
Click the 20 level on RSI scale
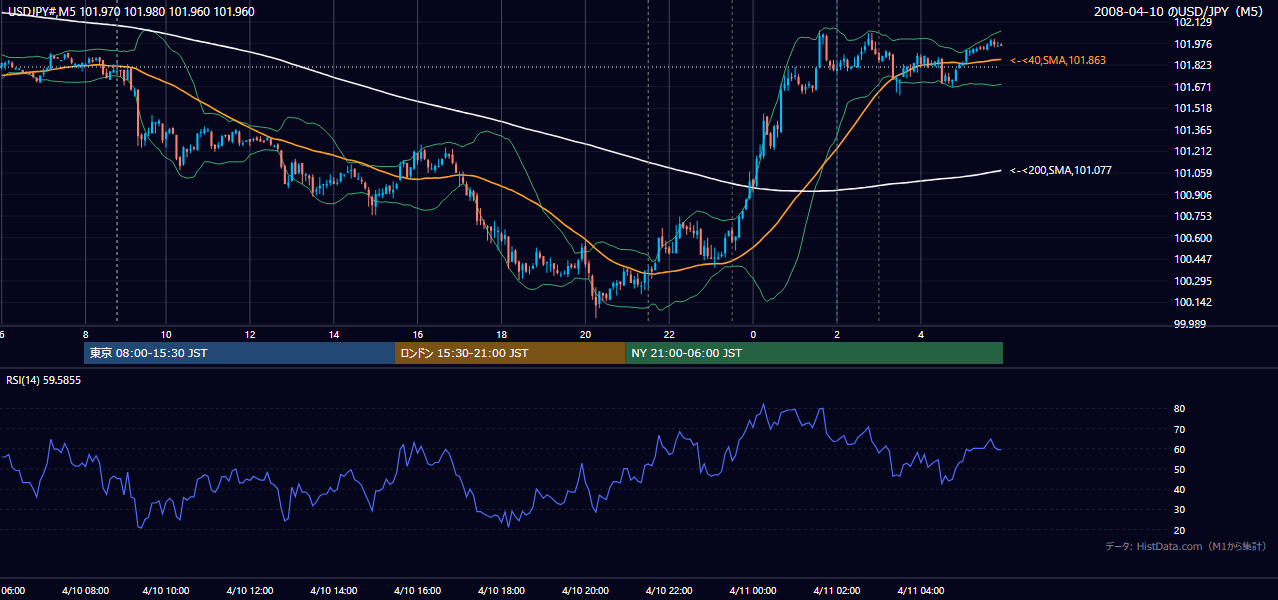tap(1179, 530)
